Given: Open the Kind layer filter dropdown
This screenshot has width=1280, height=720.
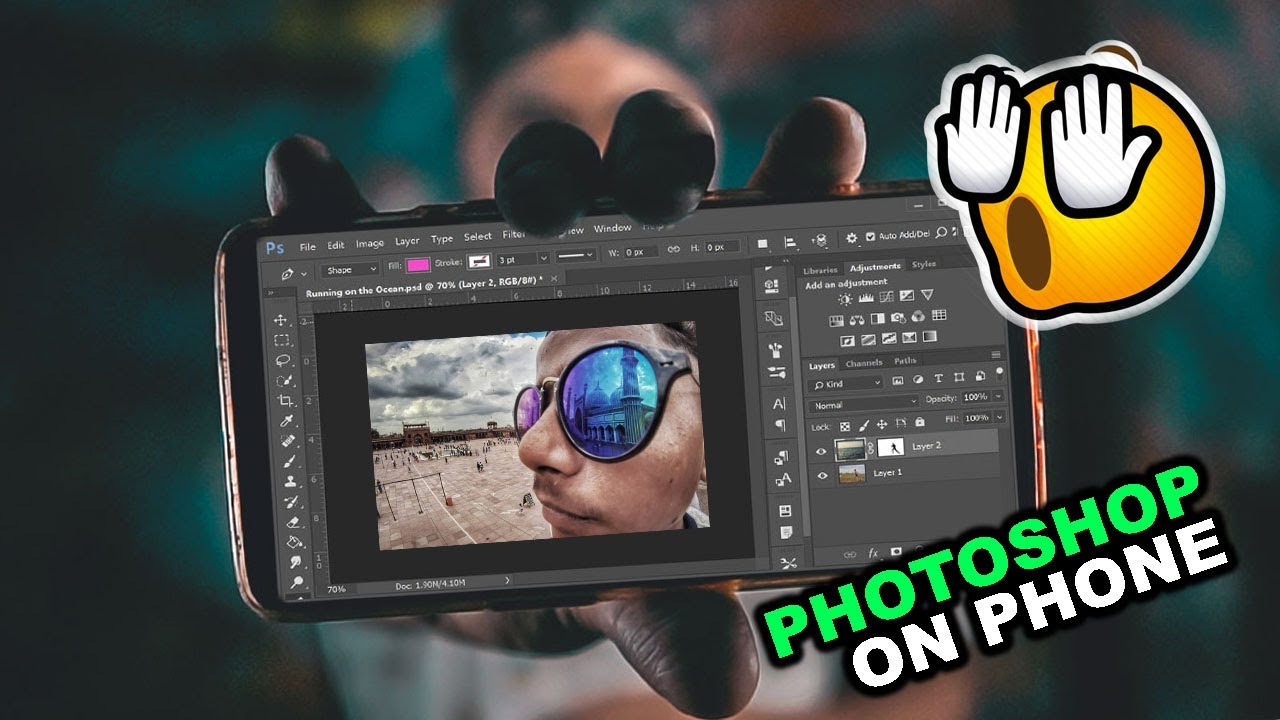Looking at the screenshot, I should [x=845, y=384].
